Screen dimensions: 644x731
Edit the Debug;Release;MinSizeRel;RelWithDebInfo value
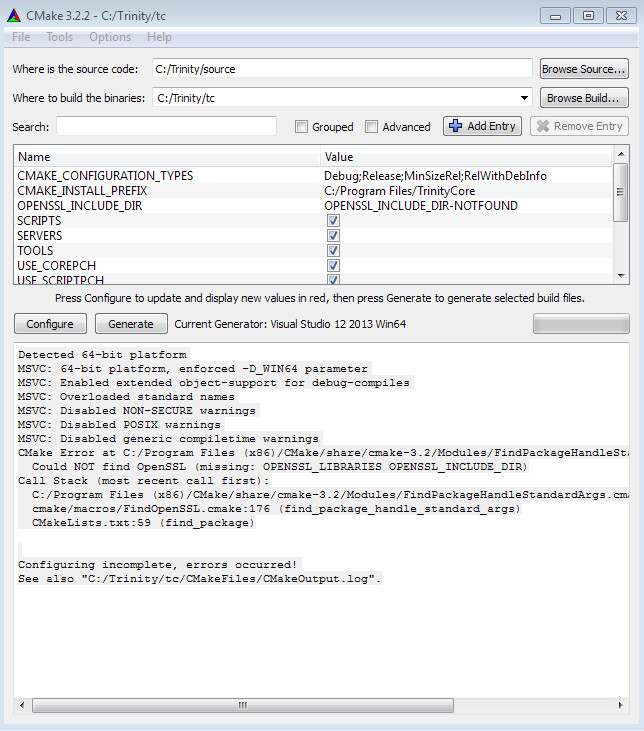pyautogui.click(x=435, y=176)
